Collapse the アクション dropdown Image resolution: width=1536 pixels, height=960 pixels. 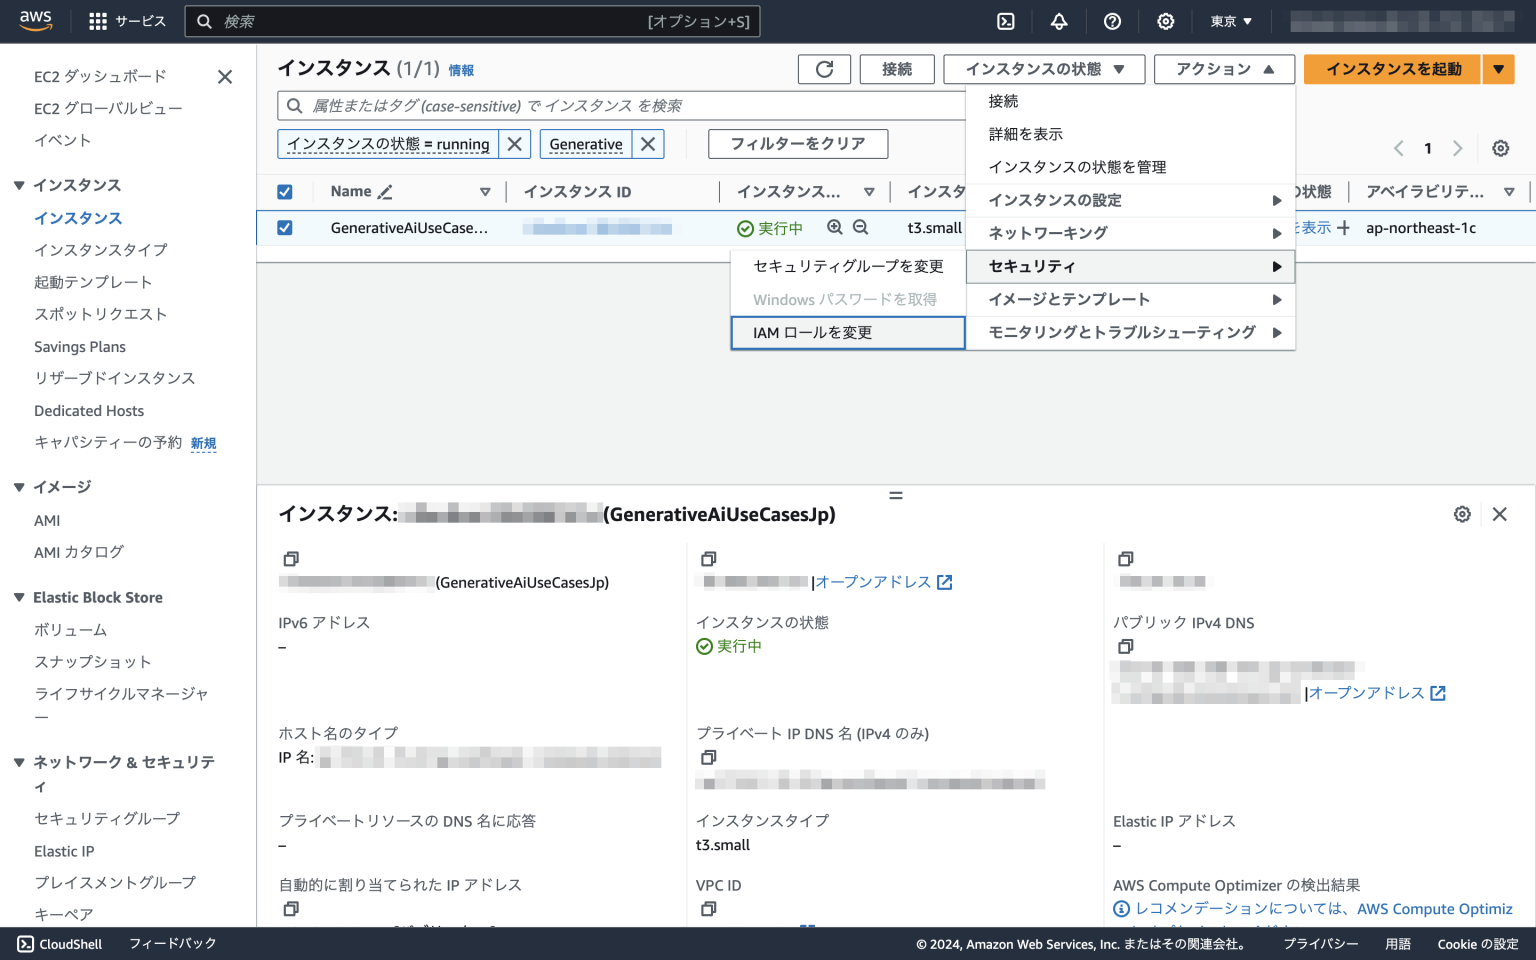click(1224, 69)
